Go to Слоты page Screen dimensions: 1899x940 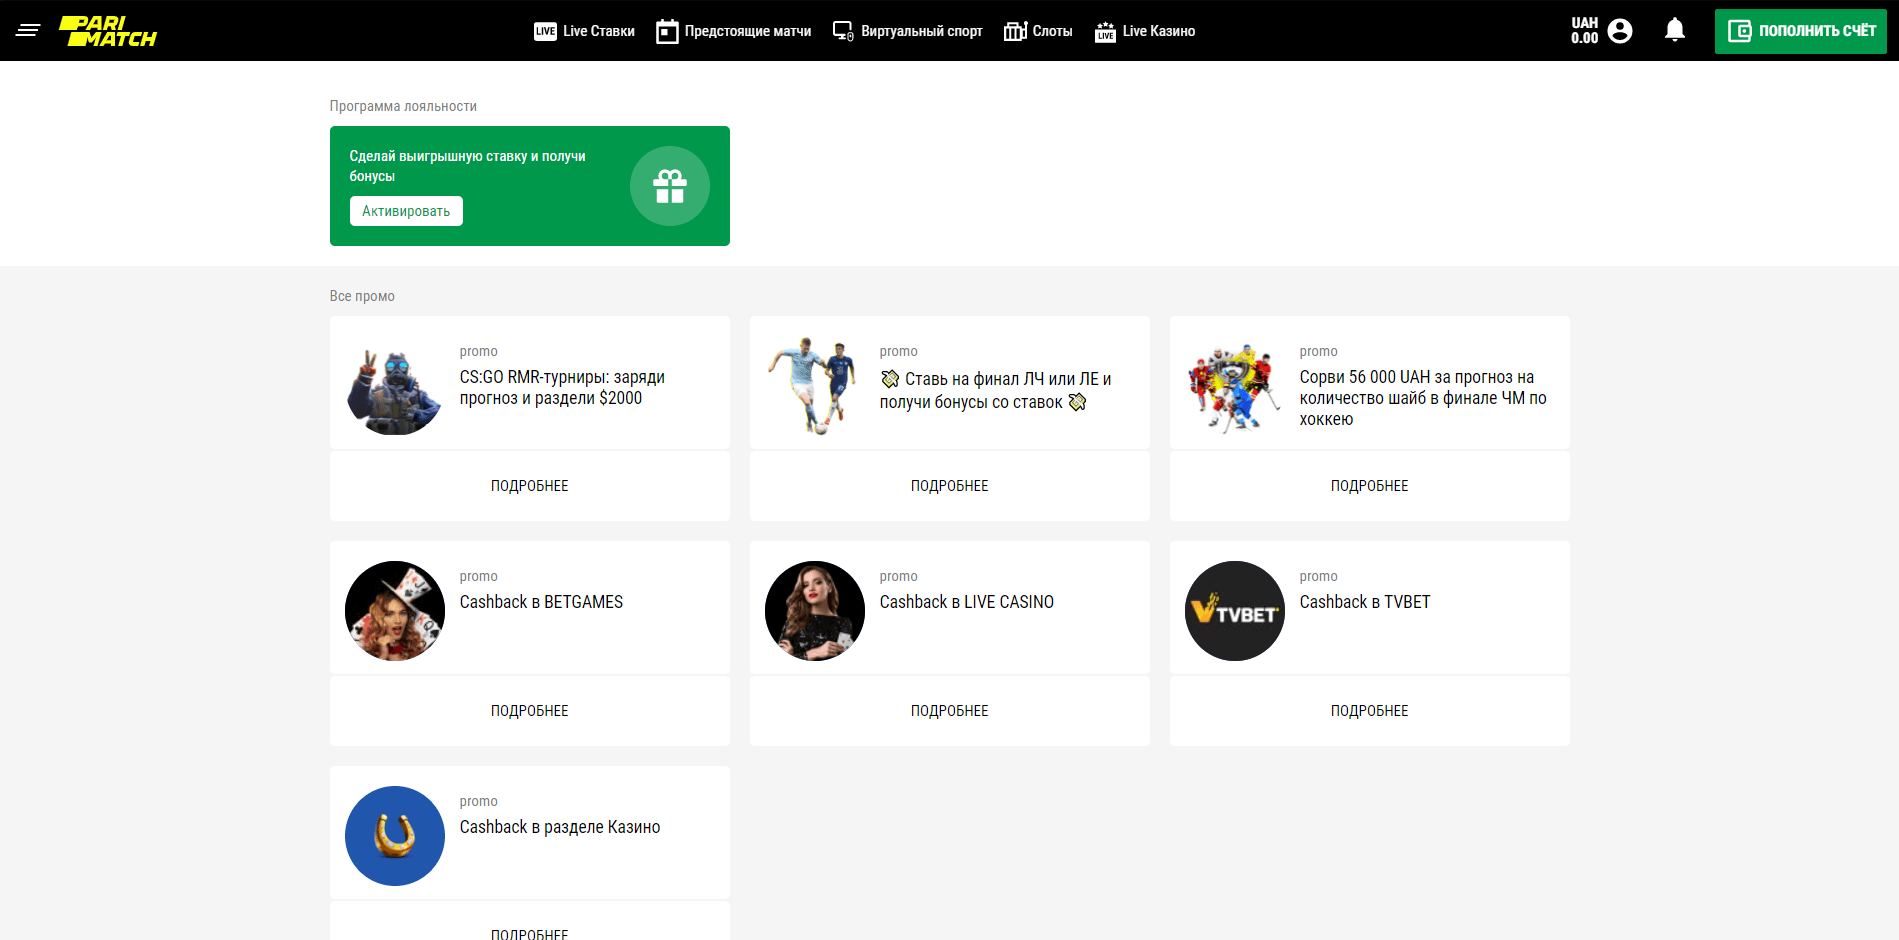pyautogui.click(x=1038, y=31)
